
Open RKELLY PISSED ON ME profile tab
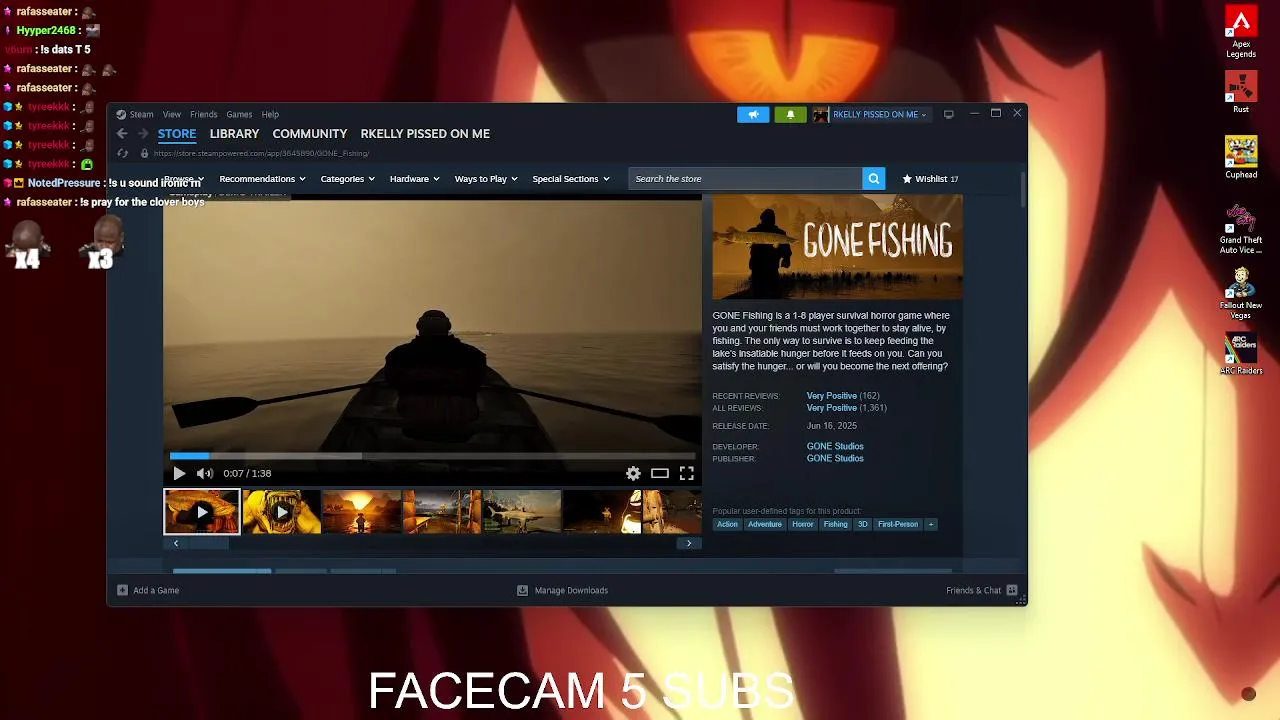(425, 133)
